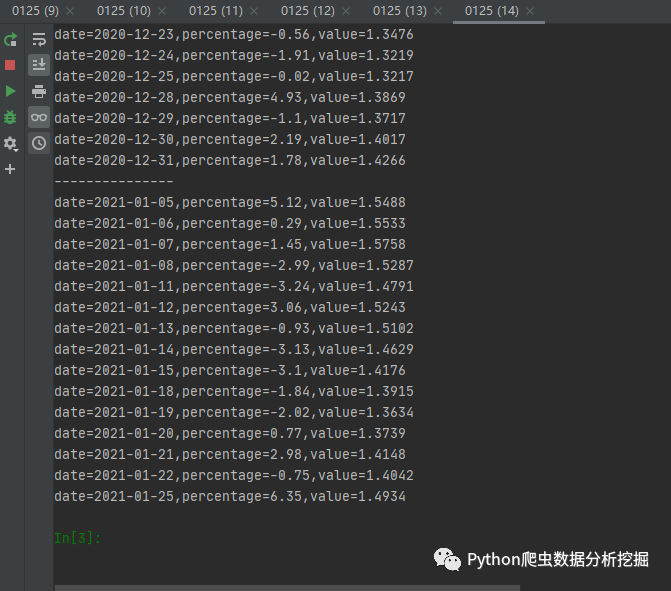Attach debugger using the green bug icon

(10, 117)
